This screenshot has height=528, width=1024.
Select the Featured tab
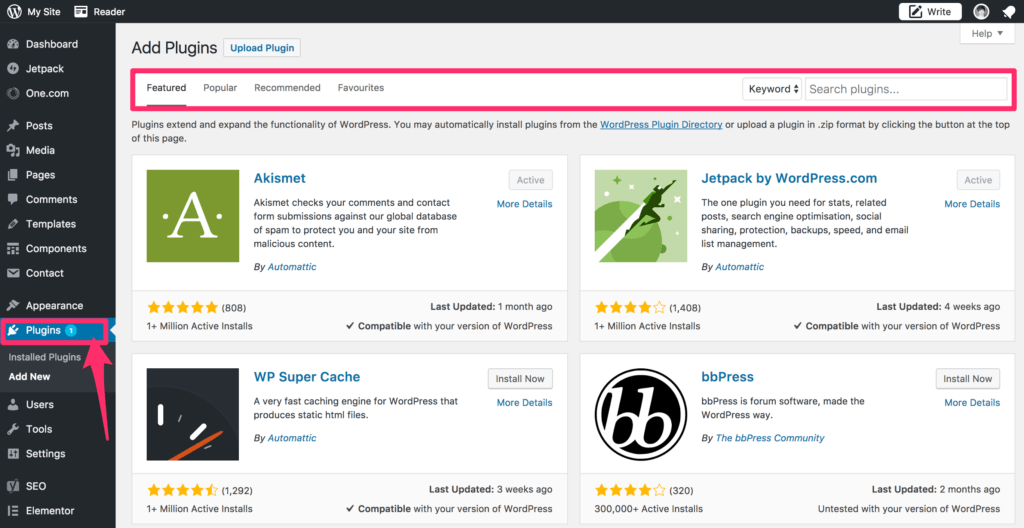(166, 88)
